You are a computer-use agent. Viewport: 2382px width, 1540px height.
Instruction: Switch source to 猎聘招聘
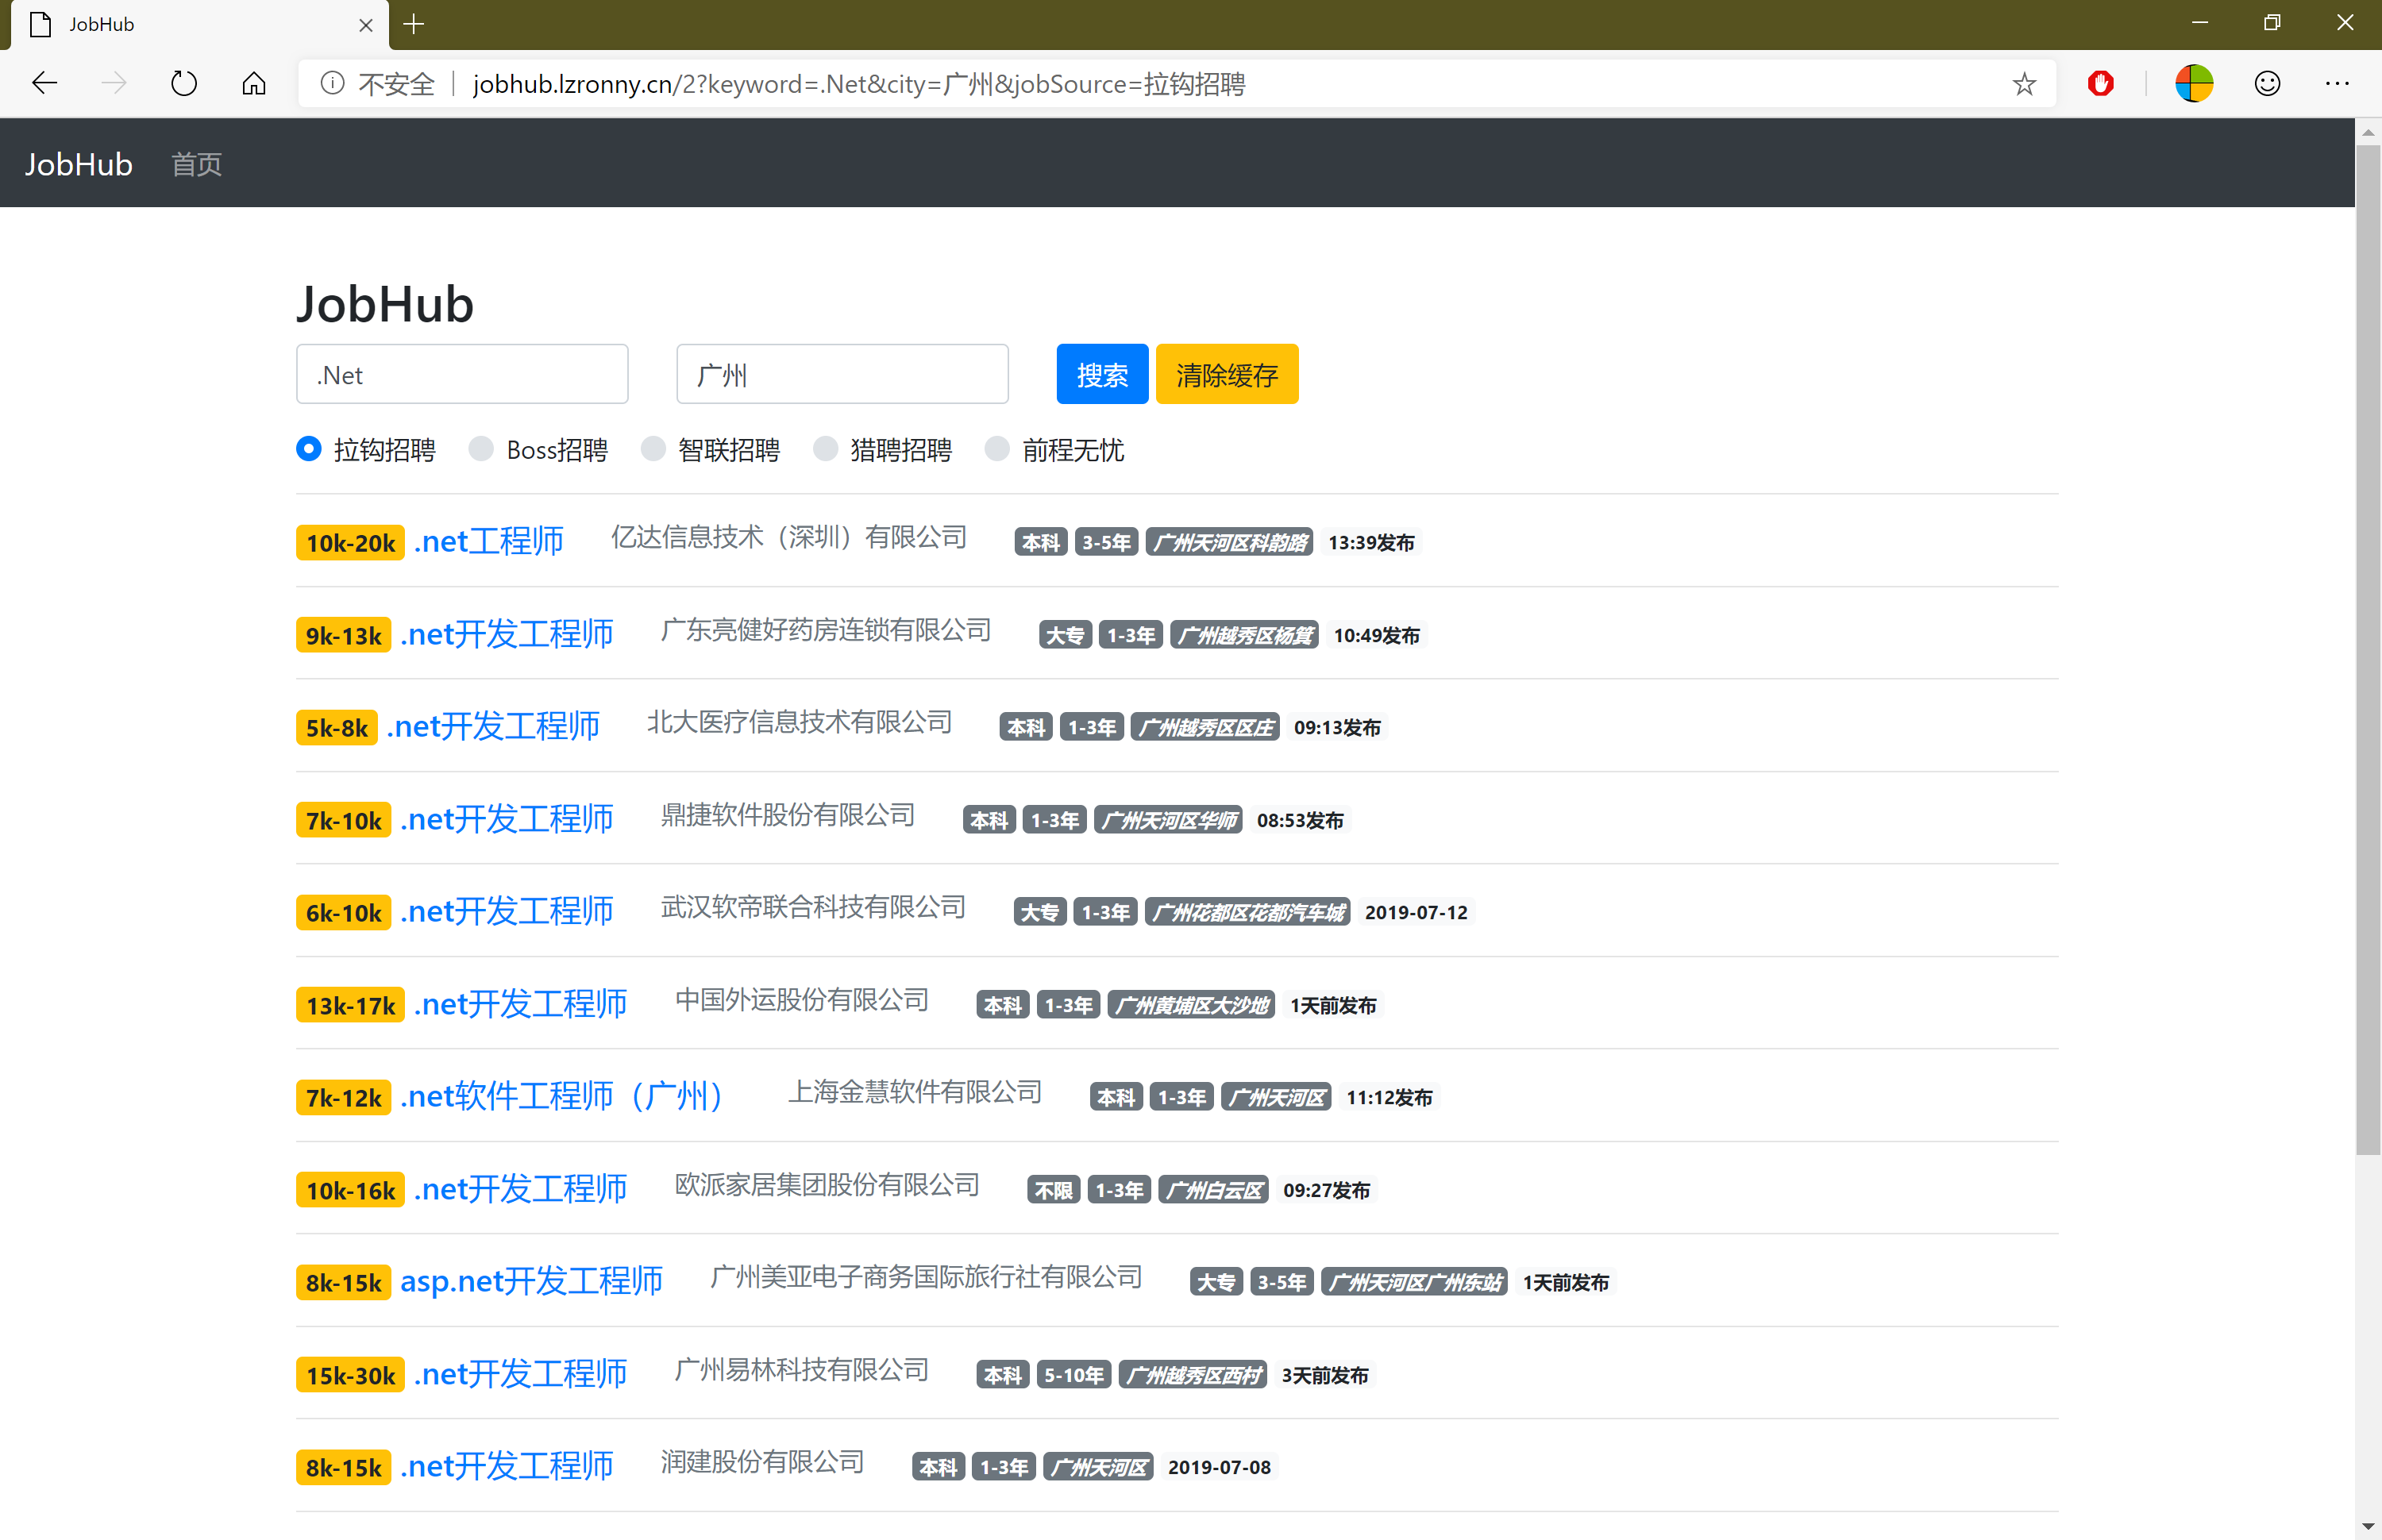[826, 449]
